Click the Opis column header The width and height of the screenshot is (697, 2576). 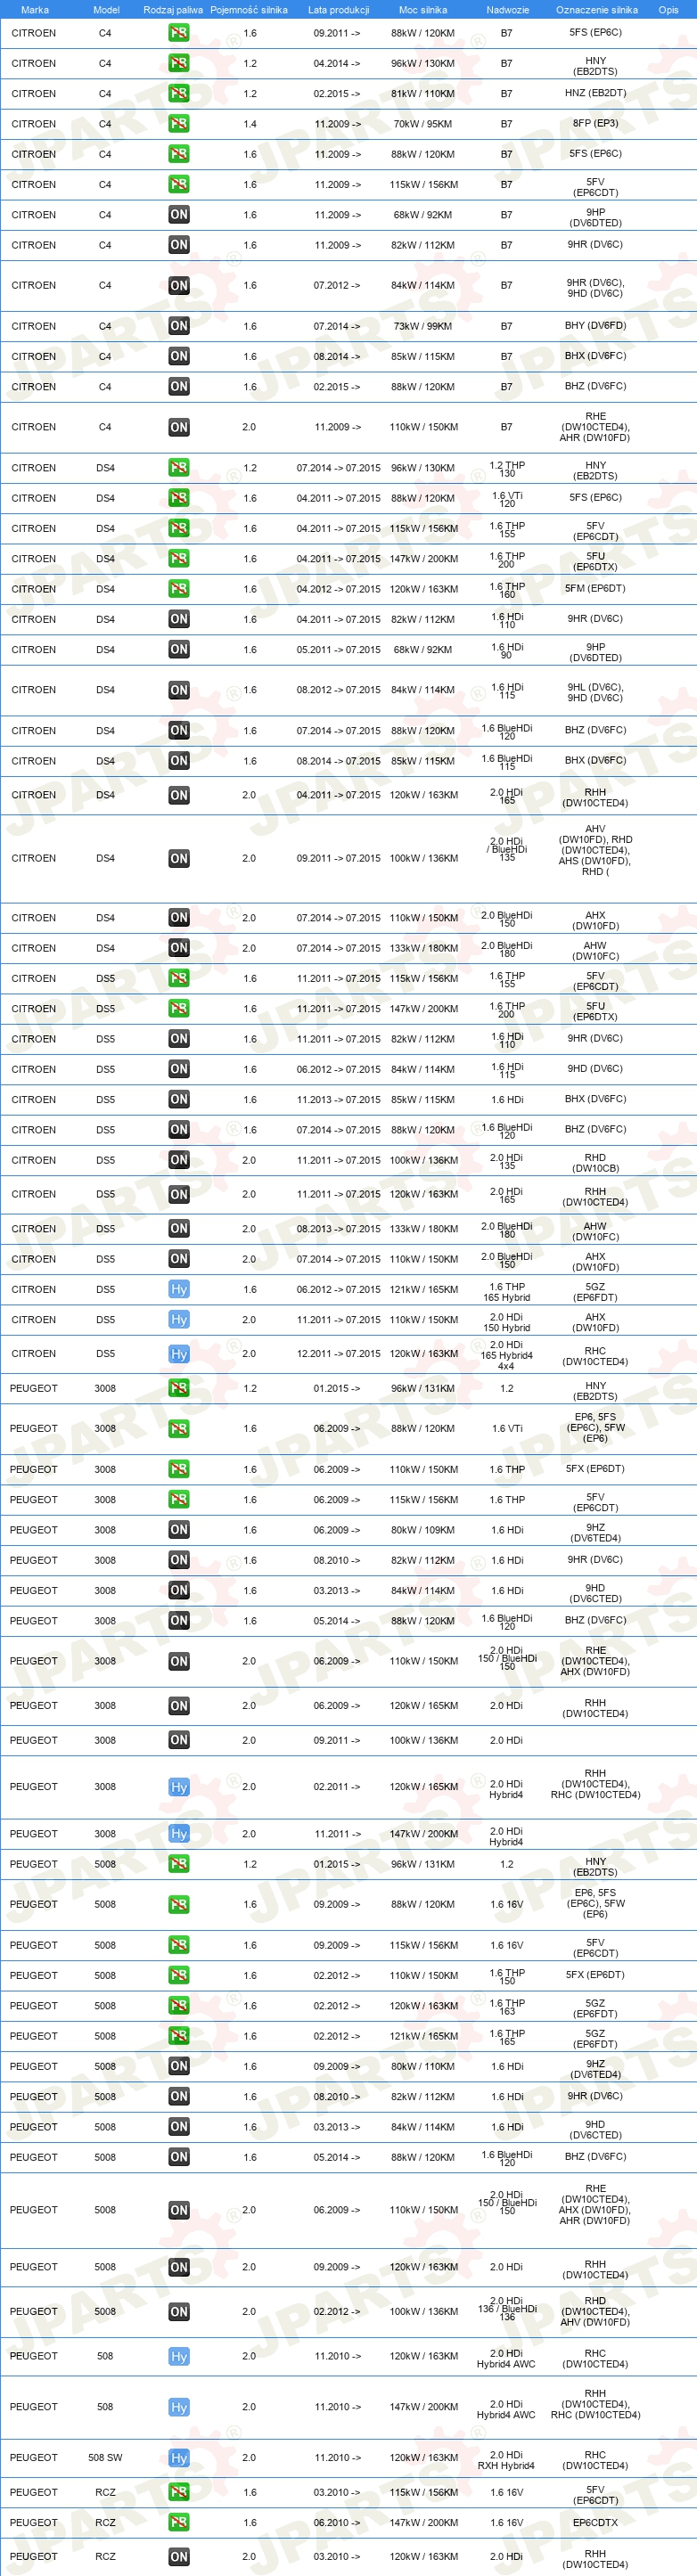coord(668,10)
